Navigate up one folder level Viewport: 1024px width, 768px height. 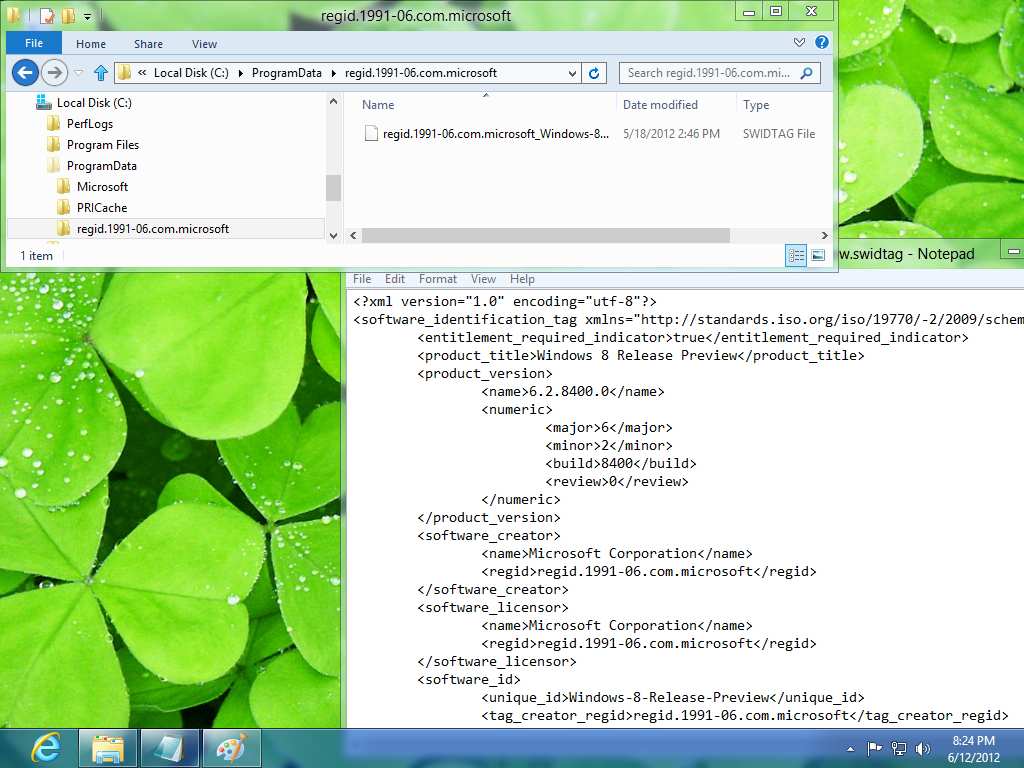click(101, 72)
